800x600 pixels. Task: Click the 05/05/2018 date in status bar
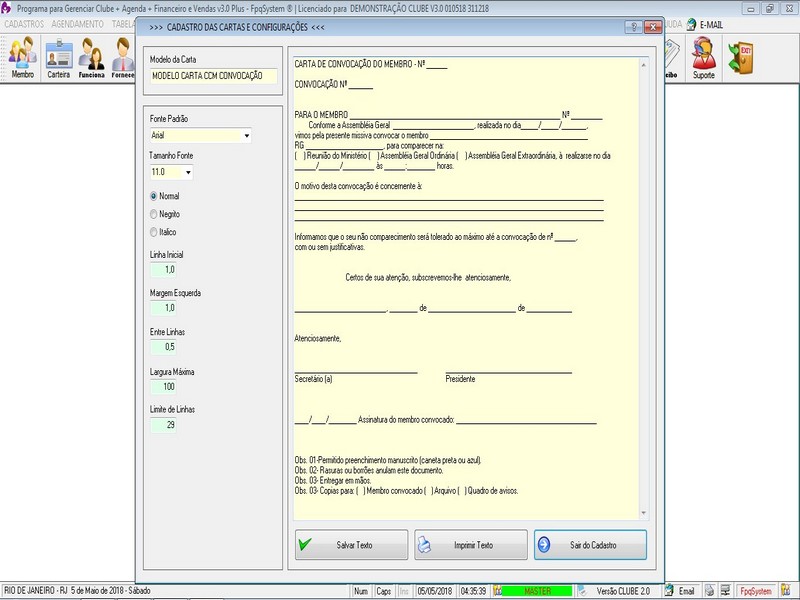tap(435, 591)
